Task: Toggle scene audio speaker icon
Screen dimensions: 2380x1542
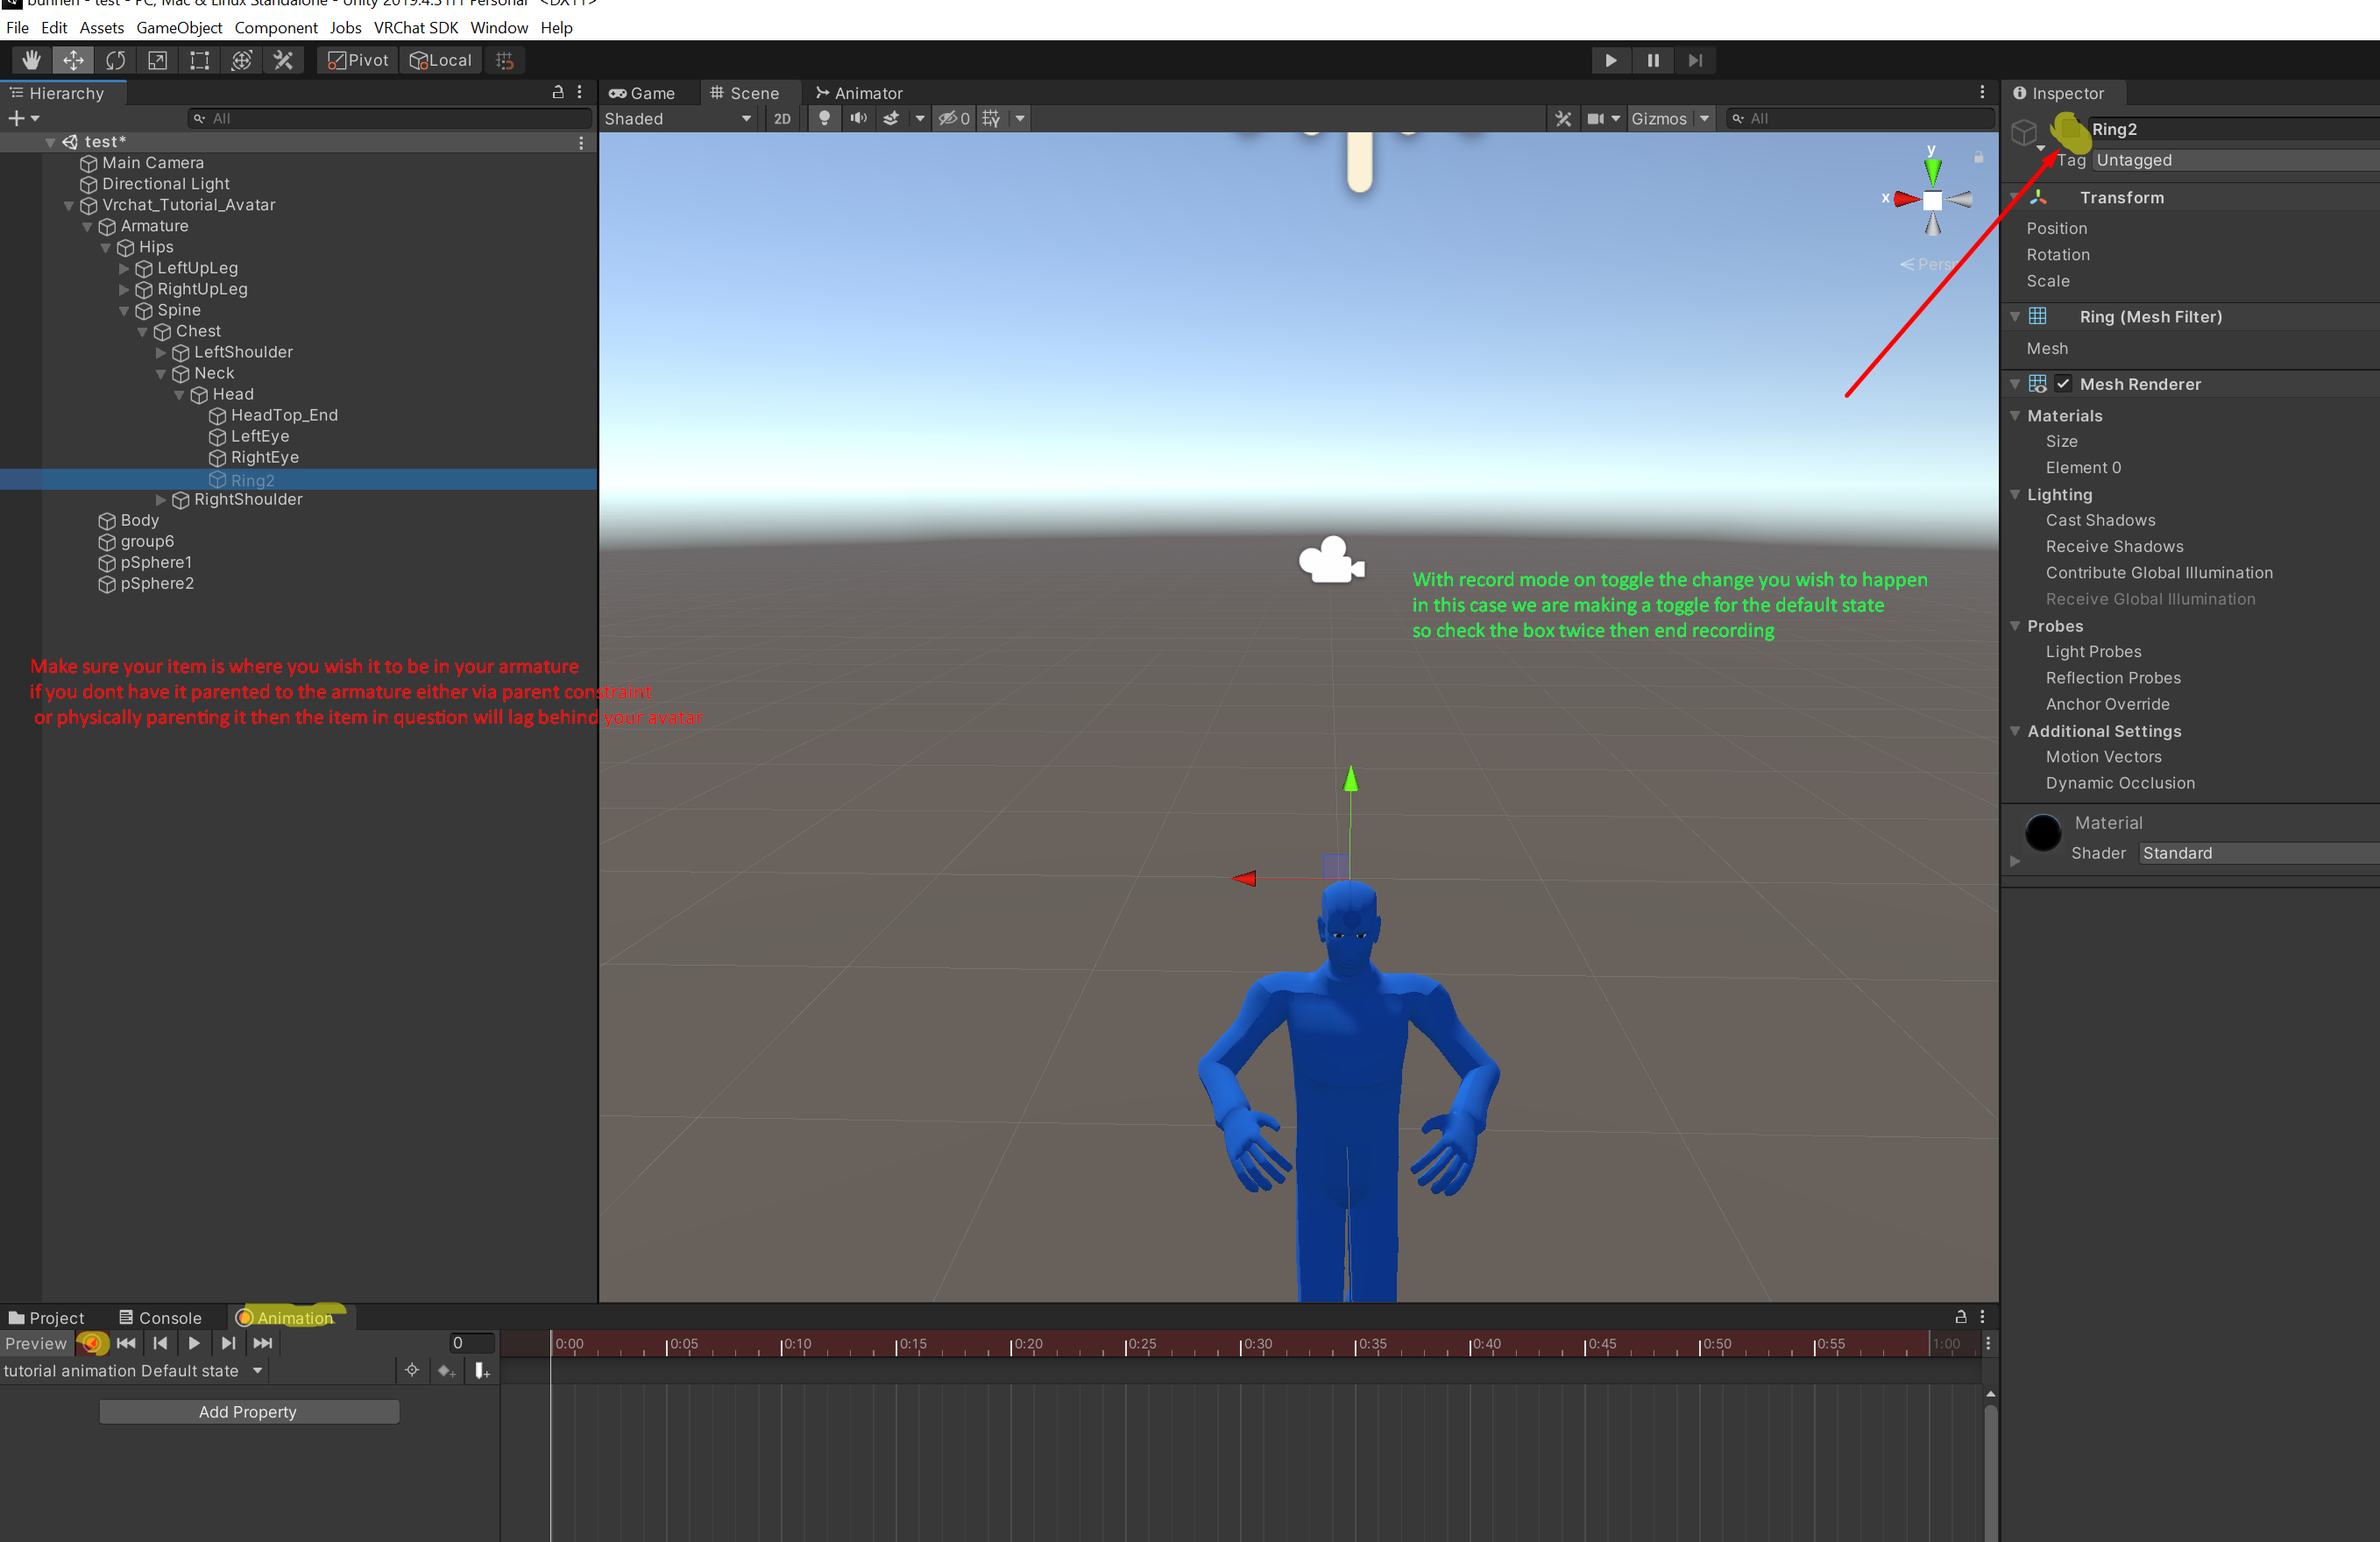Action: coord(858,119)
